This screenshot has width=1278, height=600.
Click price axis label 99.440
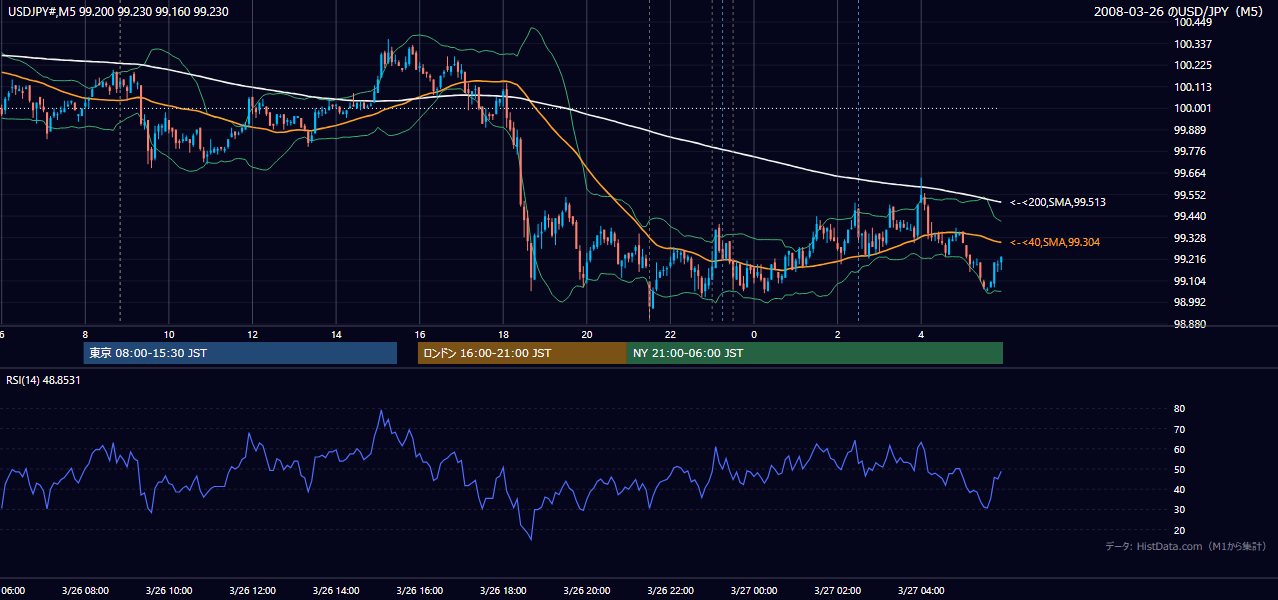pos(1191,216)
